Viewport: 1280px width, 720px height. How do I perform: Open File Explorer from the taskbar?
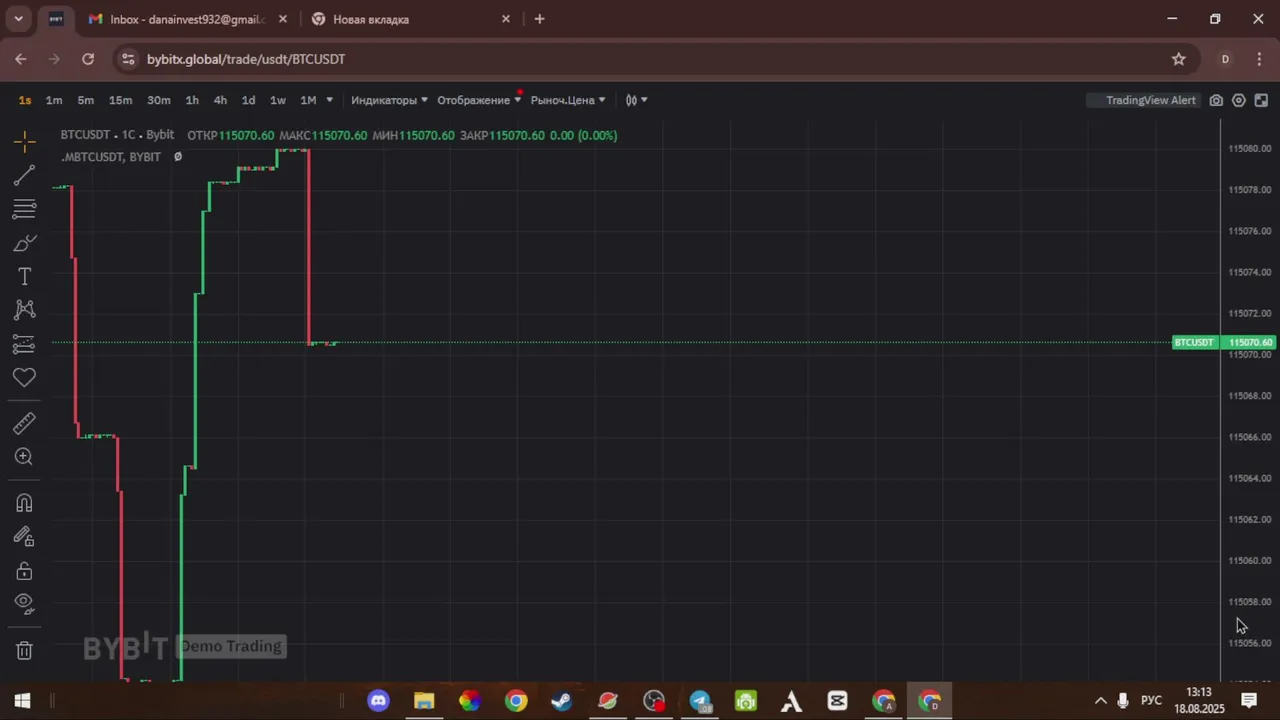424,701
